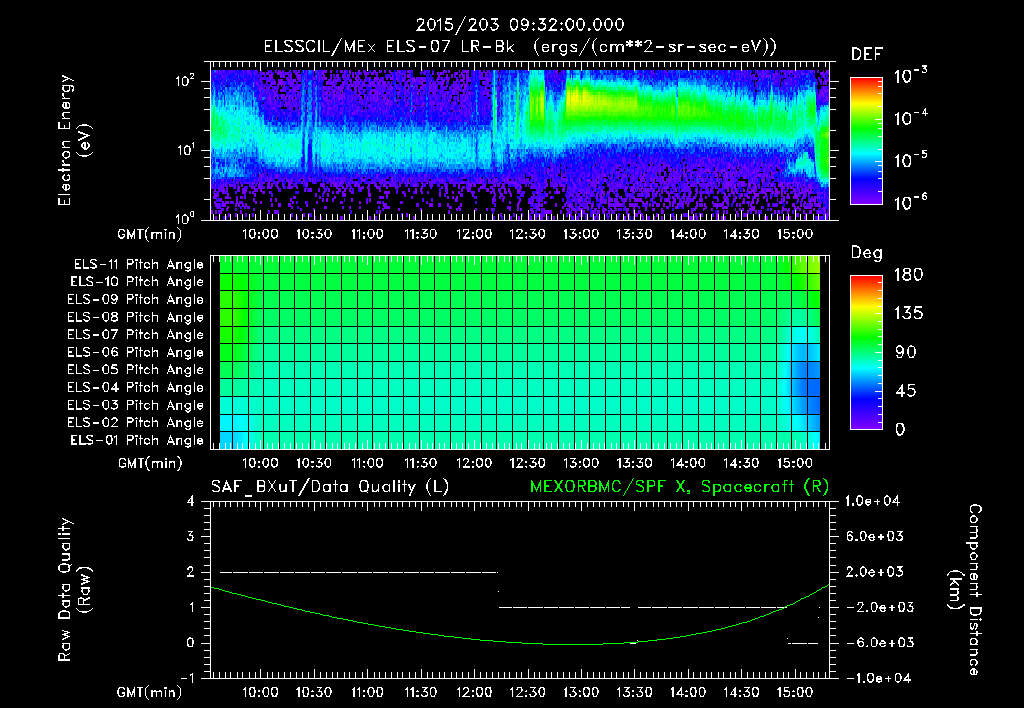Click GMT(min) label under the pitch angle panel
Screen dimensions: 1024x708
pos(150,464)
